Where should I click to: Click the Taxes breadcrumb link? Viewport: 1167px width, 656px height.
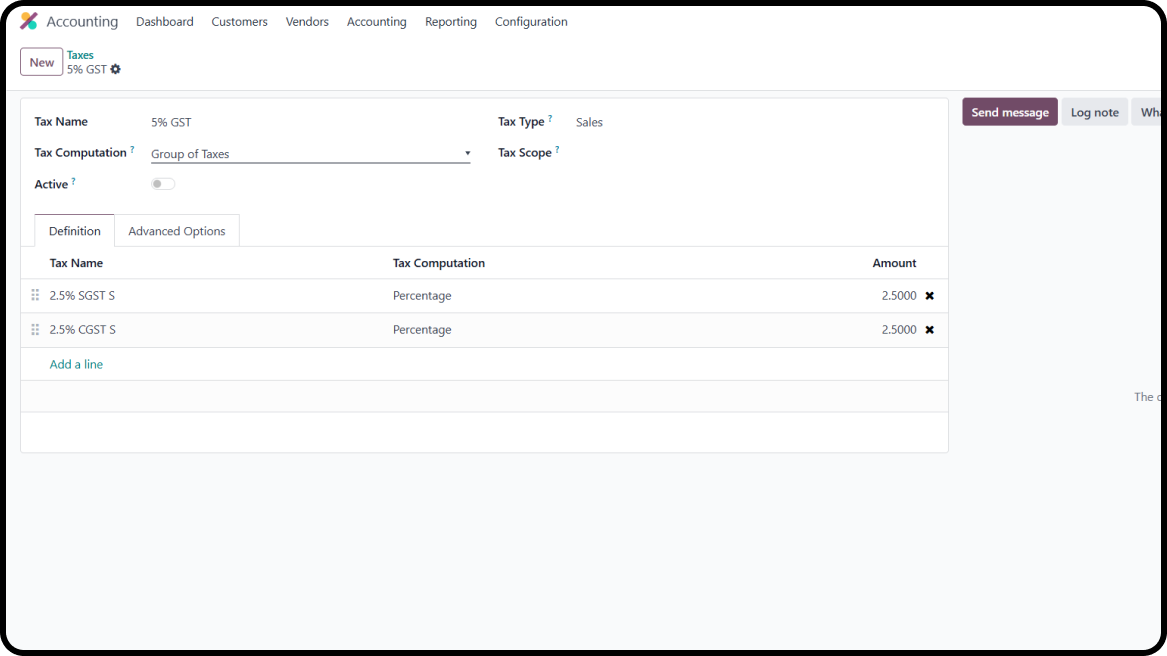tap(80, 55)
